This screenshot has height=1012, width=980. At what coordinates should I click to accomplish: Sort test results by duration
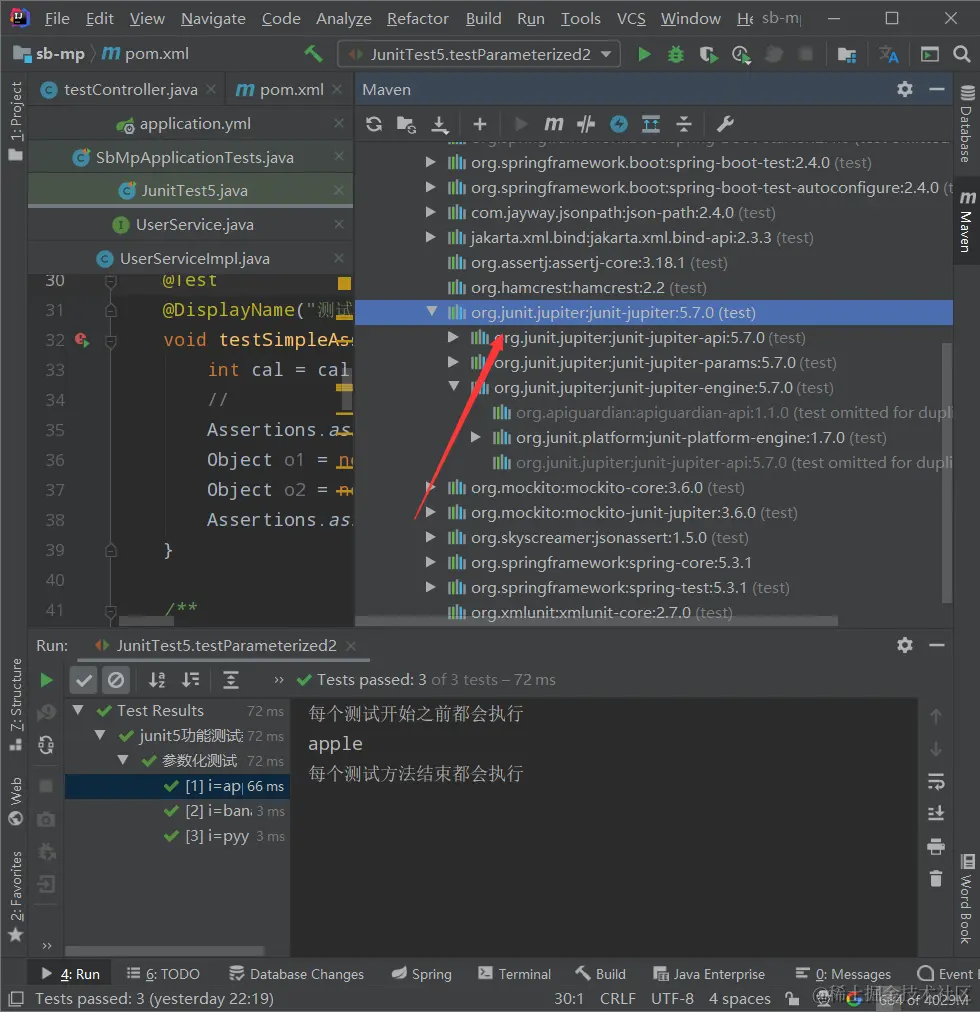click(190, 680)
